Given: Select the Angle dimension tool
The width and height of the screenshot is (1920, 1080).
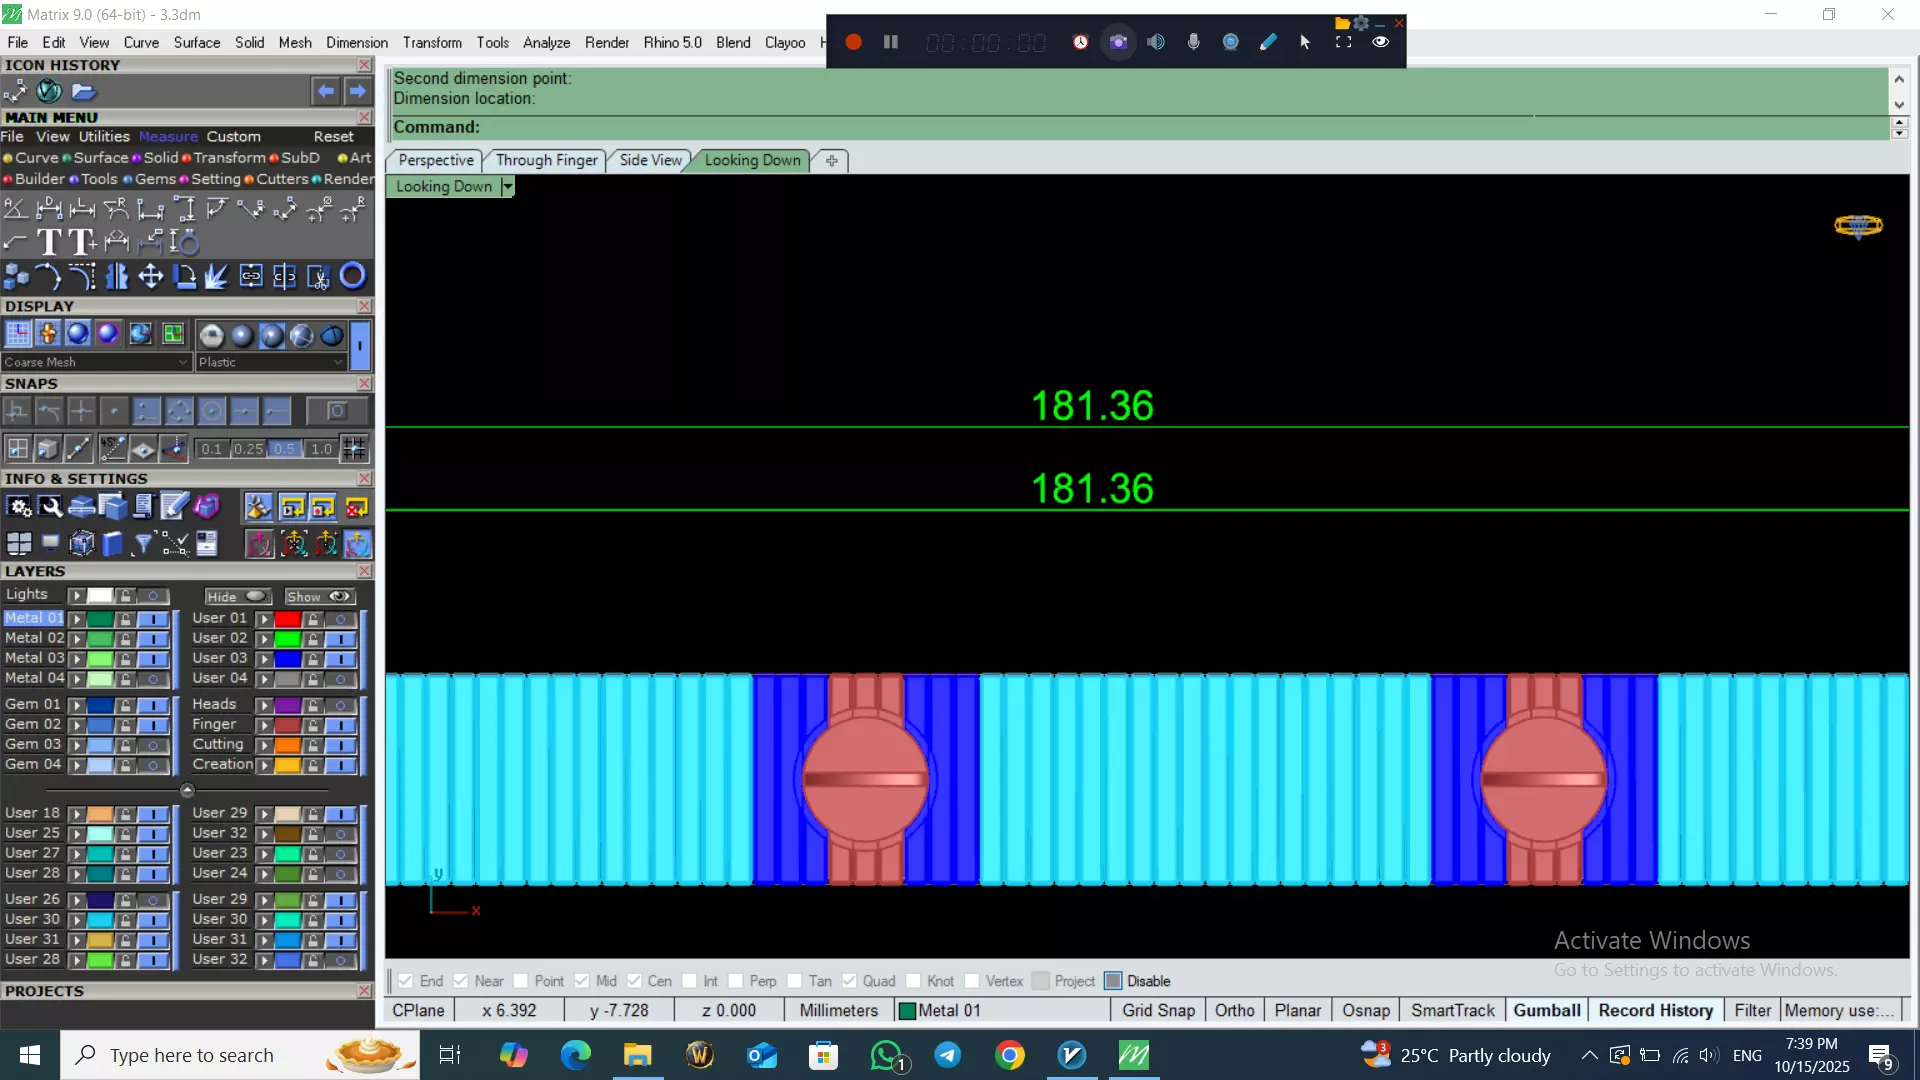Looking at the screenshot, I should (16, 208).
